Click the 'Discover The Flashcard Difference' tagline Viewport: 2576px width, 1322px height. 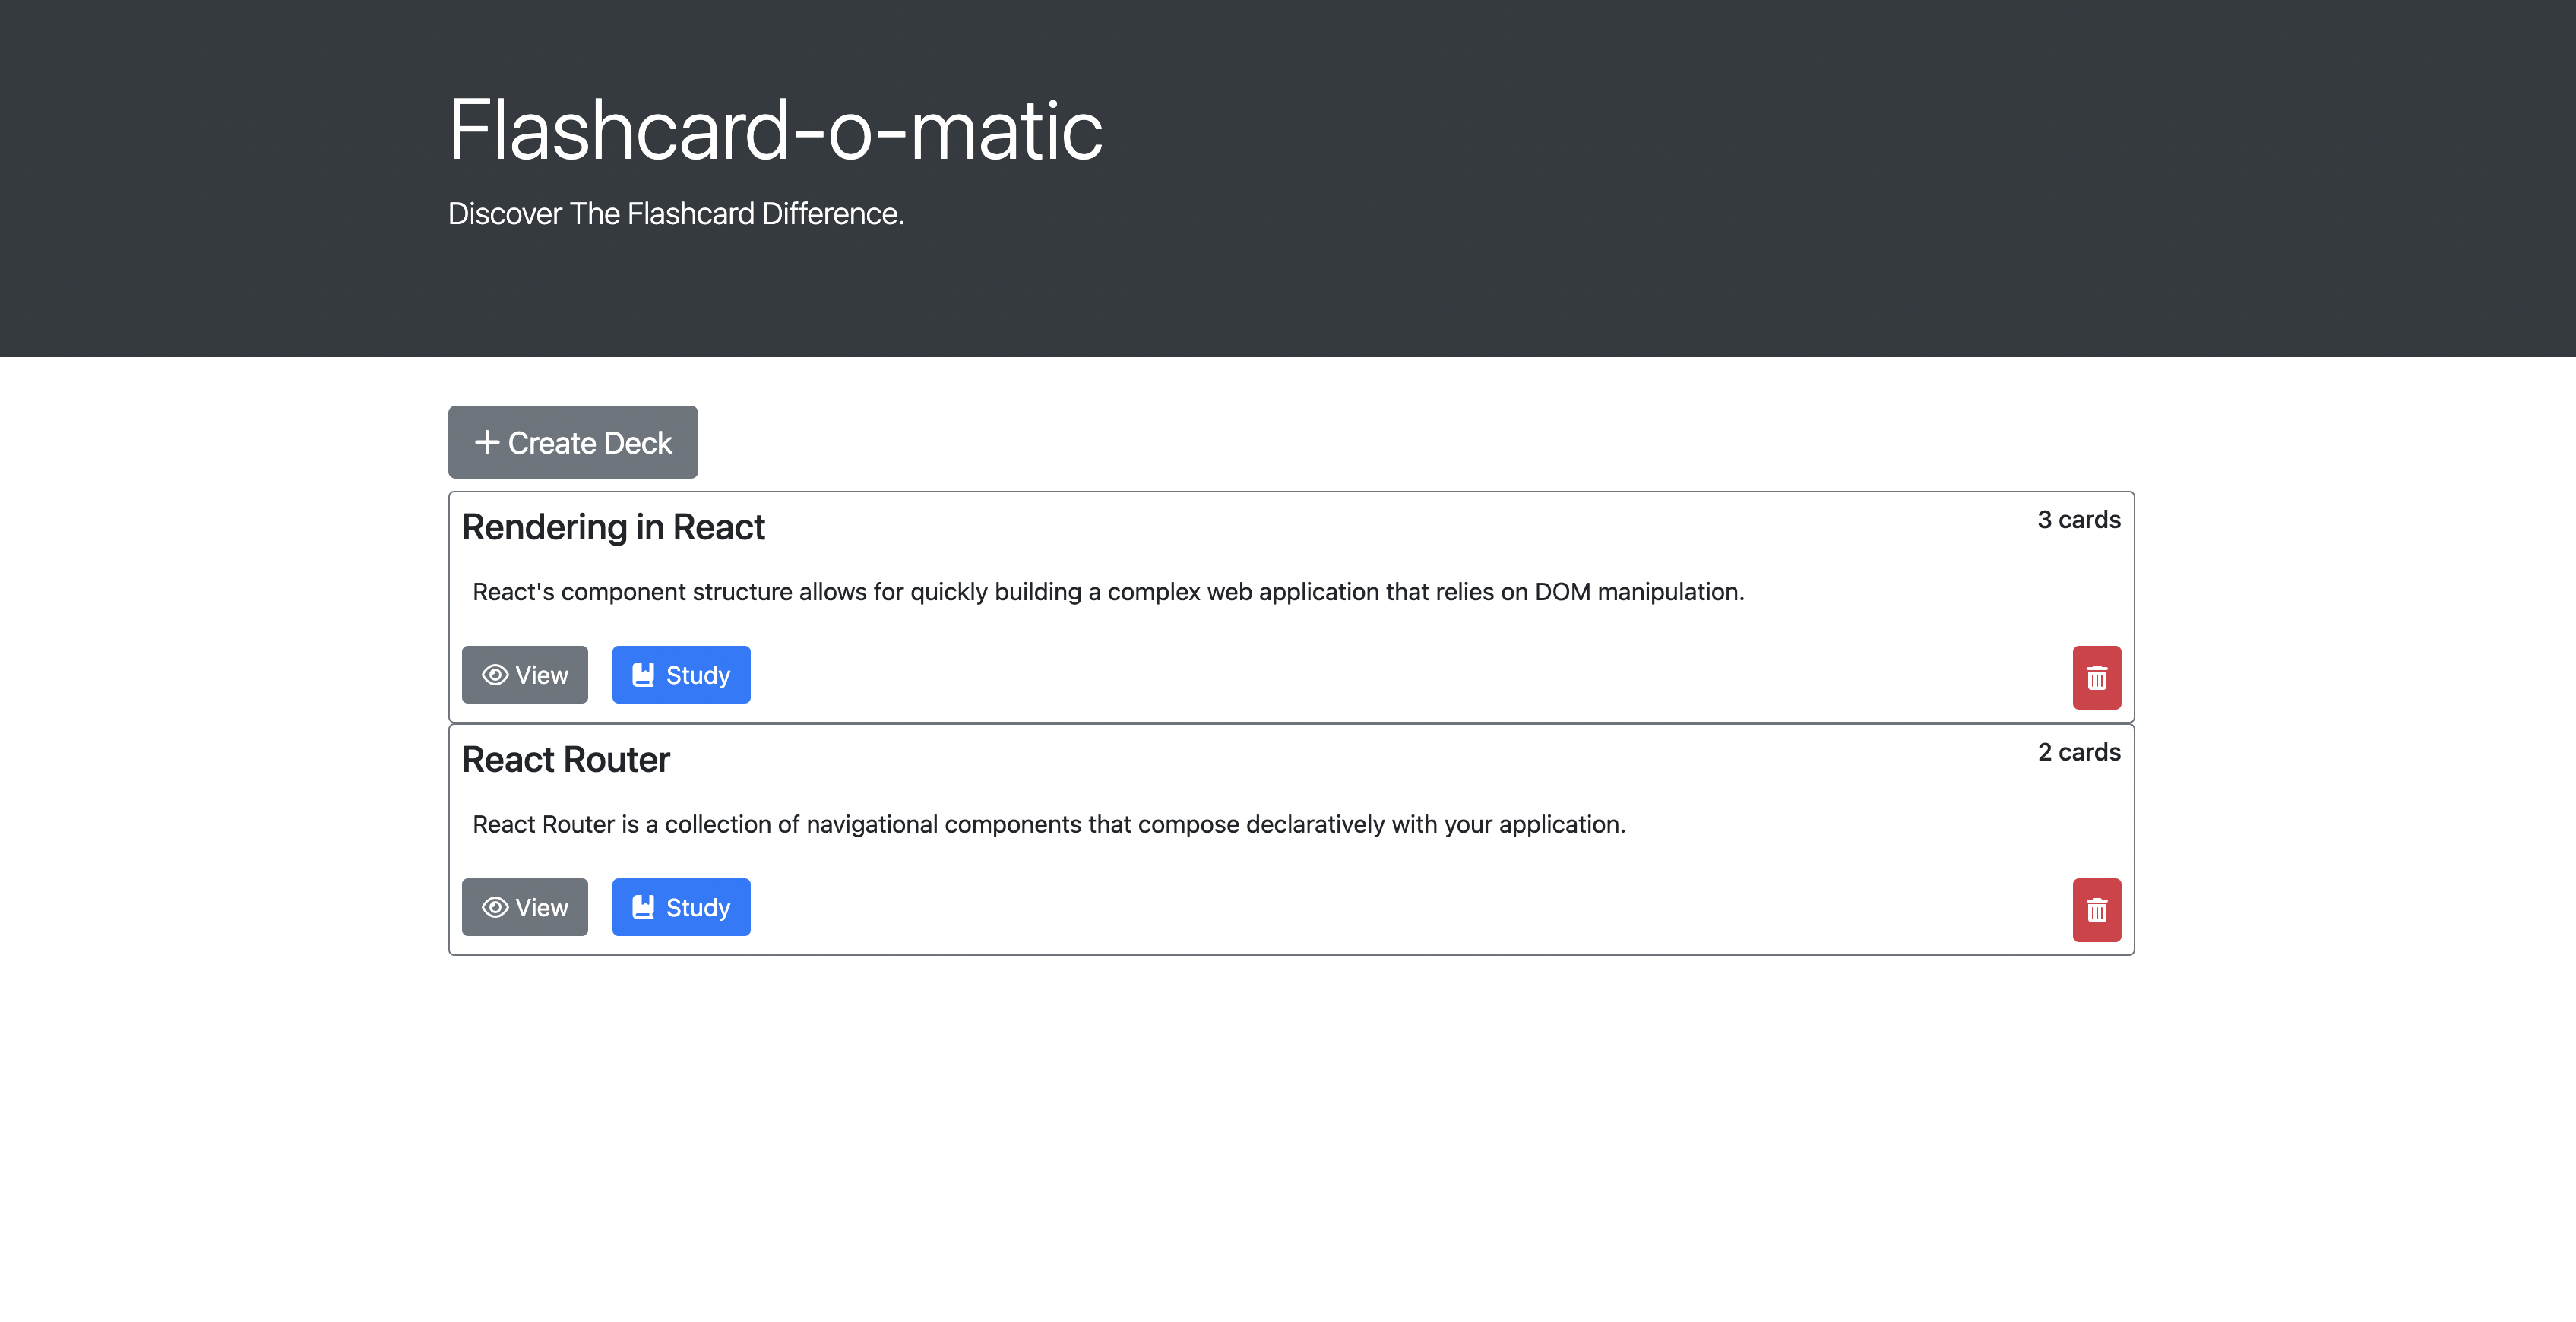pyautogui.click(x=676, y=214)
